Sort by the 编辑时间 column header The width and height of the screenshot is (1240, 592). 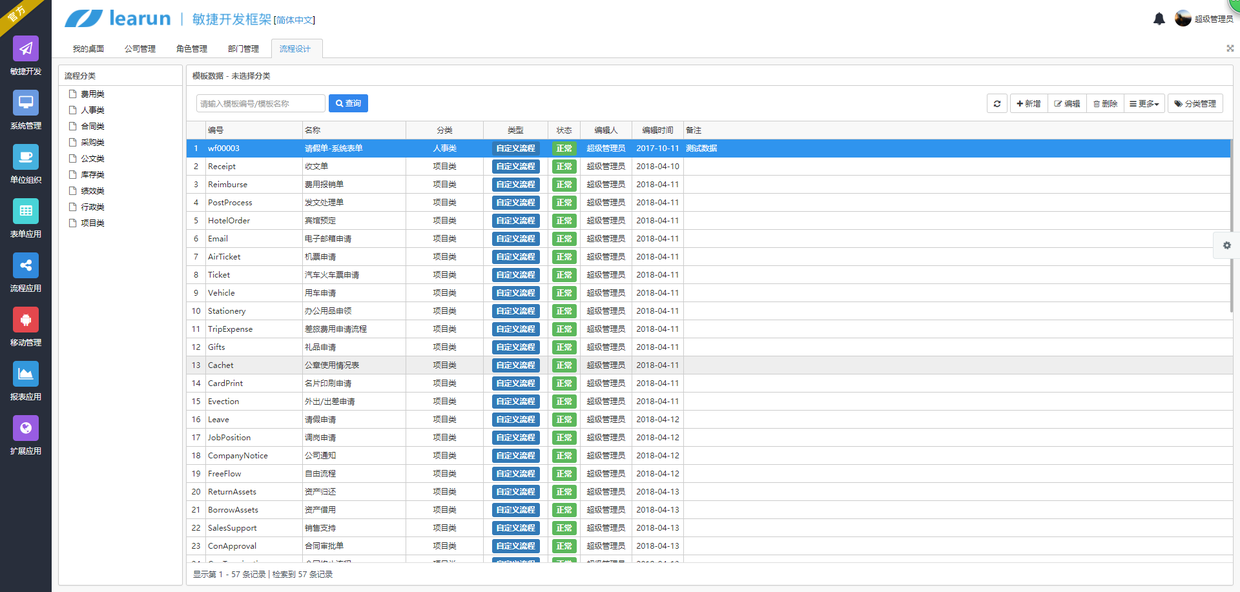658,130
